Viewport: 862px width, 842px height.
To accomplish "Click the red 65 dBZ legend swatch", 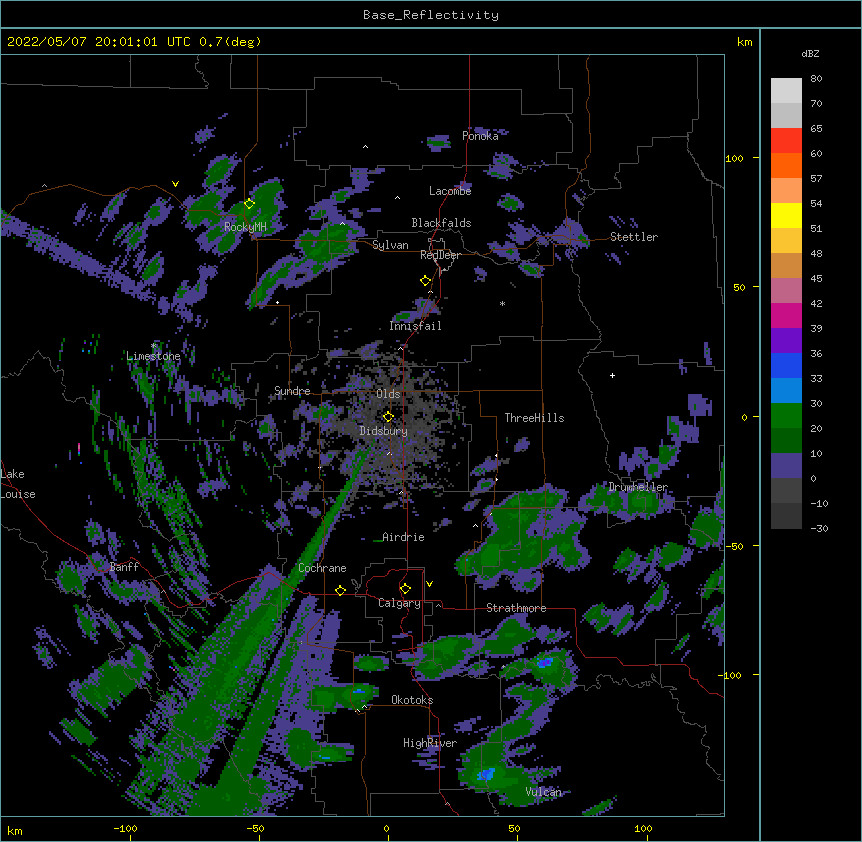I will pos(786,140).
